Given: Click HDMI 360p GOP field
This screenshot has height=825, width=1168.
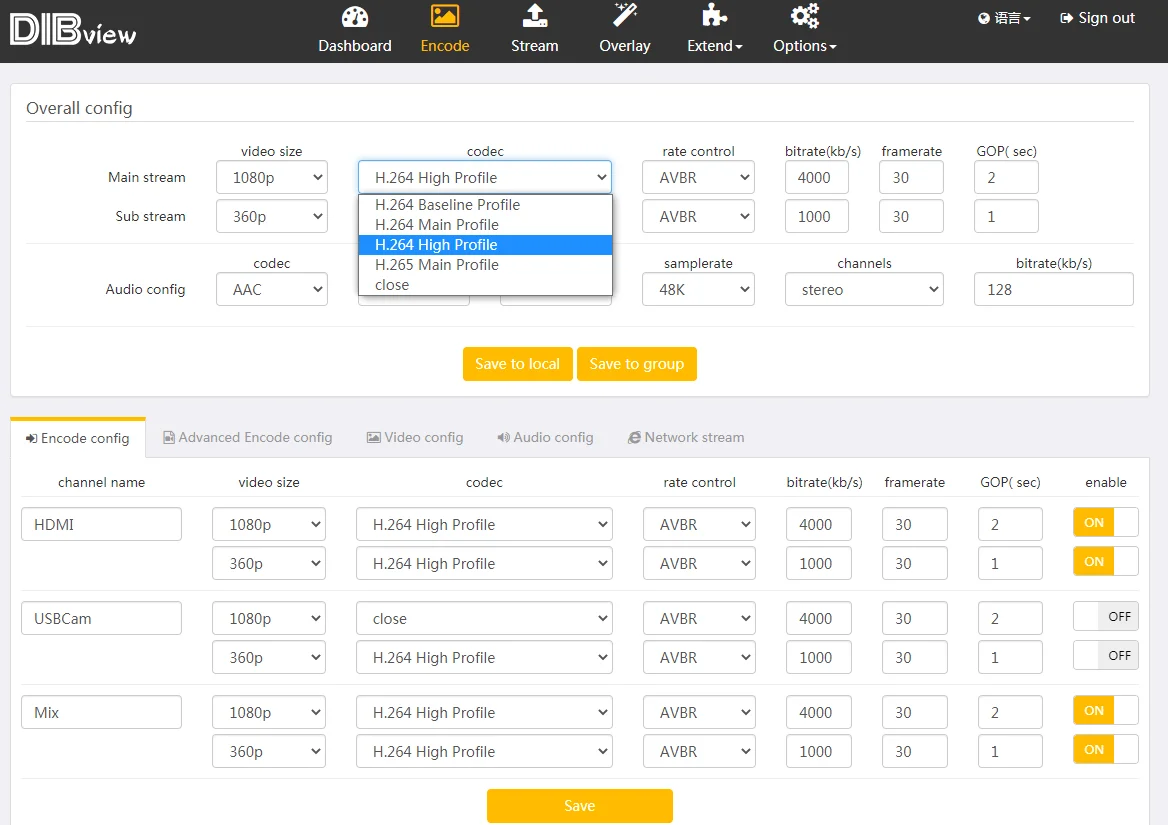Looking at the screenshot, I should tap(1010, 564).
